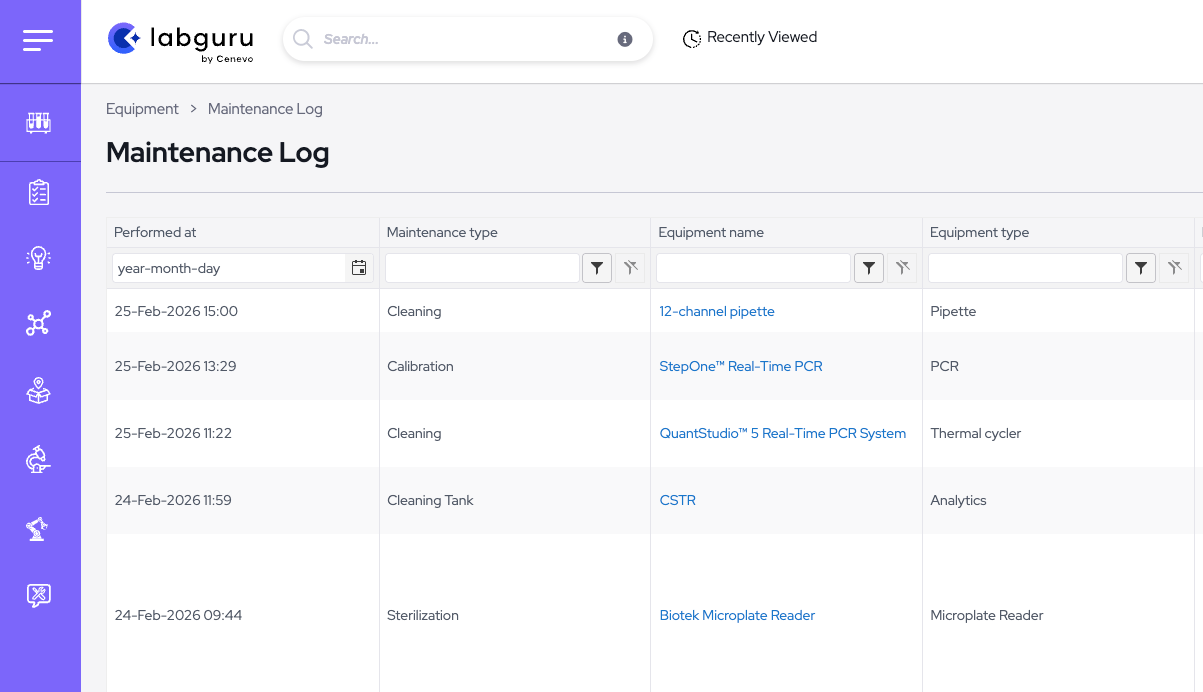Open the Maintenance type filter options
The width and height of the screenshot is (1203, 692).
[597, 268]
